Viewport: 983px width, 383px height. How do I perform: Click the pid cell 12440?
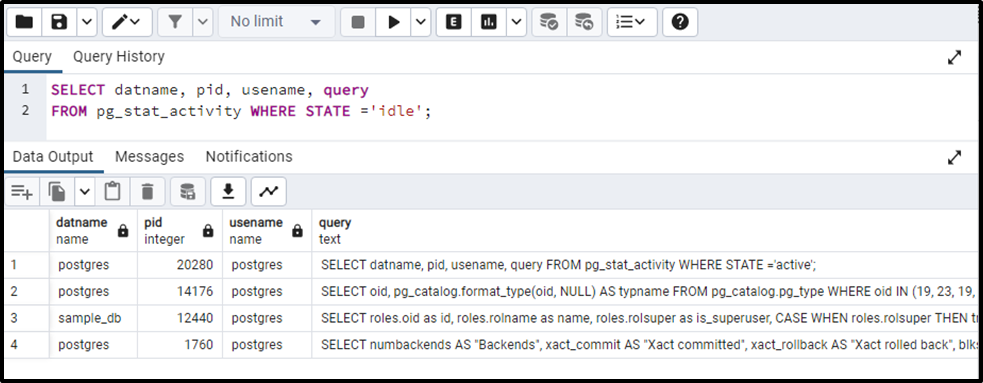pos(180,318)
